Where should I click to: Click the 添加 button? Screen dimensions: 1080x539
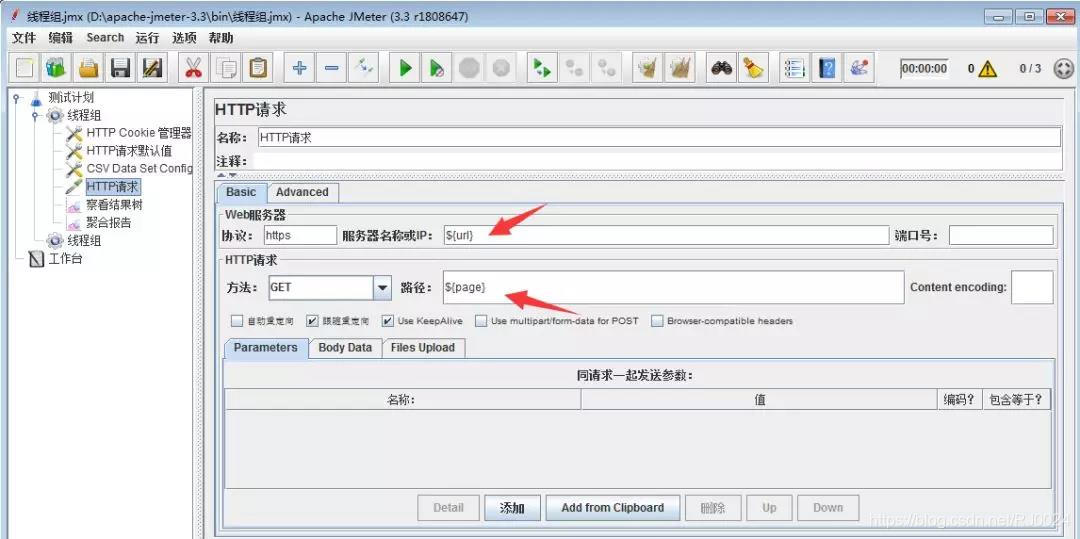(x=512, y=508)
